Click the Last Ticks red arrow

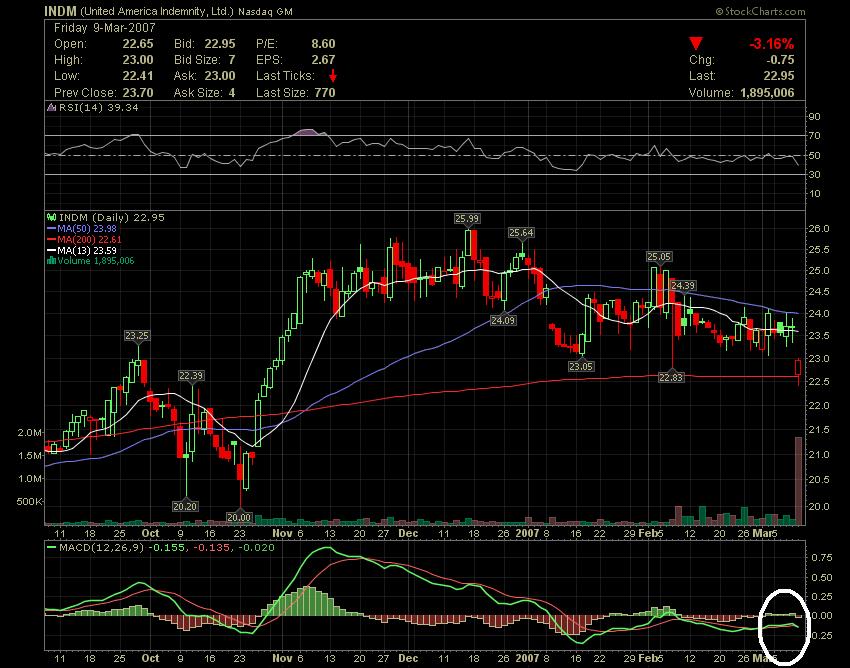point(332,76)
